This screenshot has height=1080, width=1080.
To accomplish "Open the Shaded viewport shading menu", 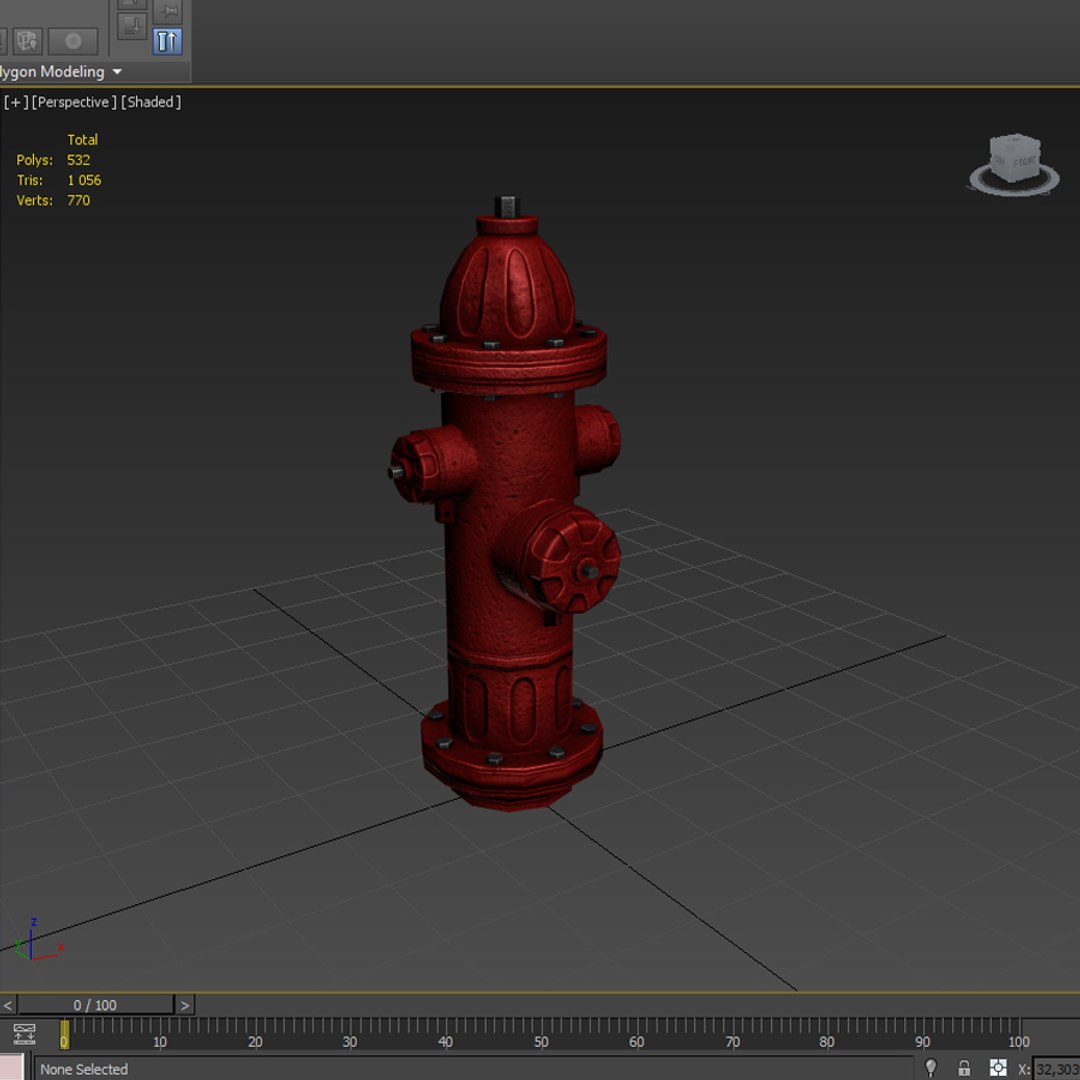I will point(151,102).
